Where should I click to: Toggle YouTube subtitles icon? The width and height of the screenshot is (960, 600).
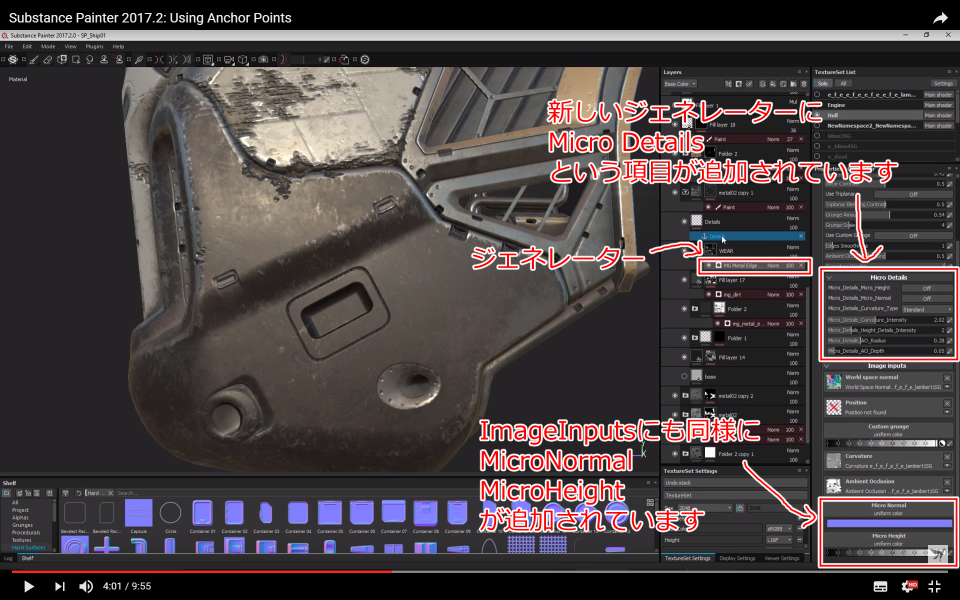pos(880,587)
